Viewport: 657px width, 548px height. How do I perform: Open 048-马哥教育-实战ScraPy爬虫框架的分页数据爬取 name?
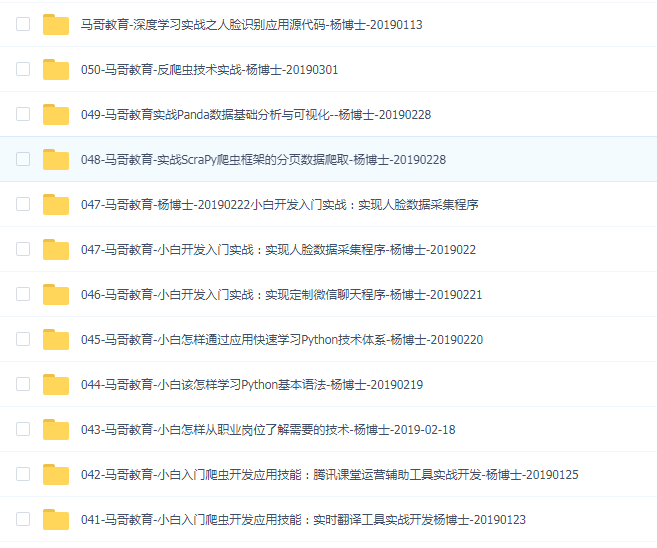pos(263,160)
